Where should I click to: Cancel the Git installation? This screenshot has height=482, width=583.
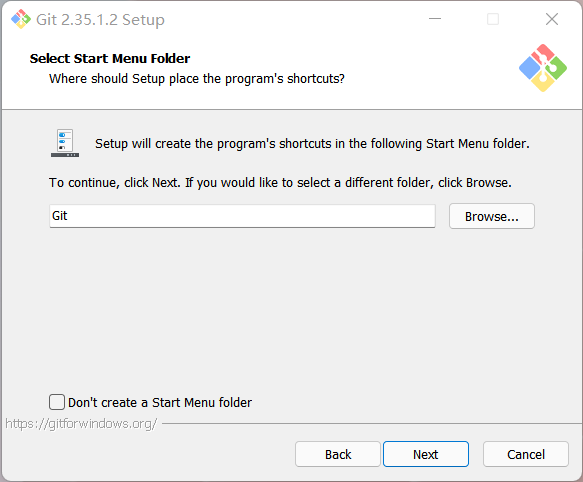click(526, 454)
